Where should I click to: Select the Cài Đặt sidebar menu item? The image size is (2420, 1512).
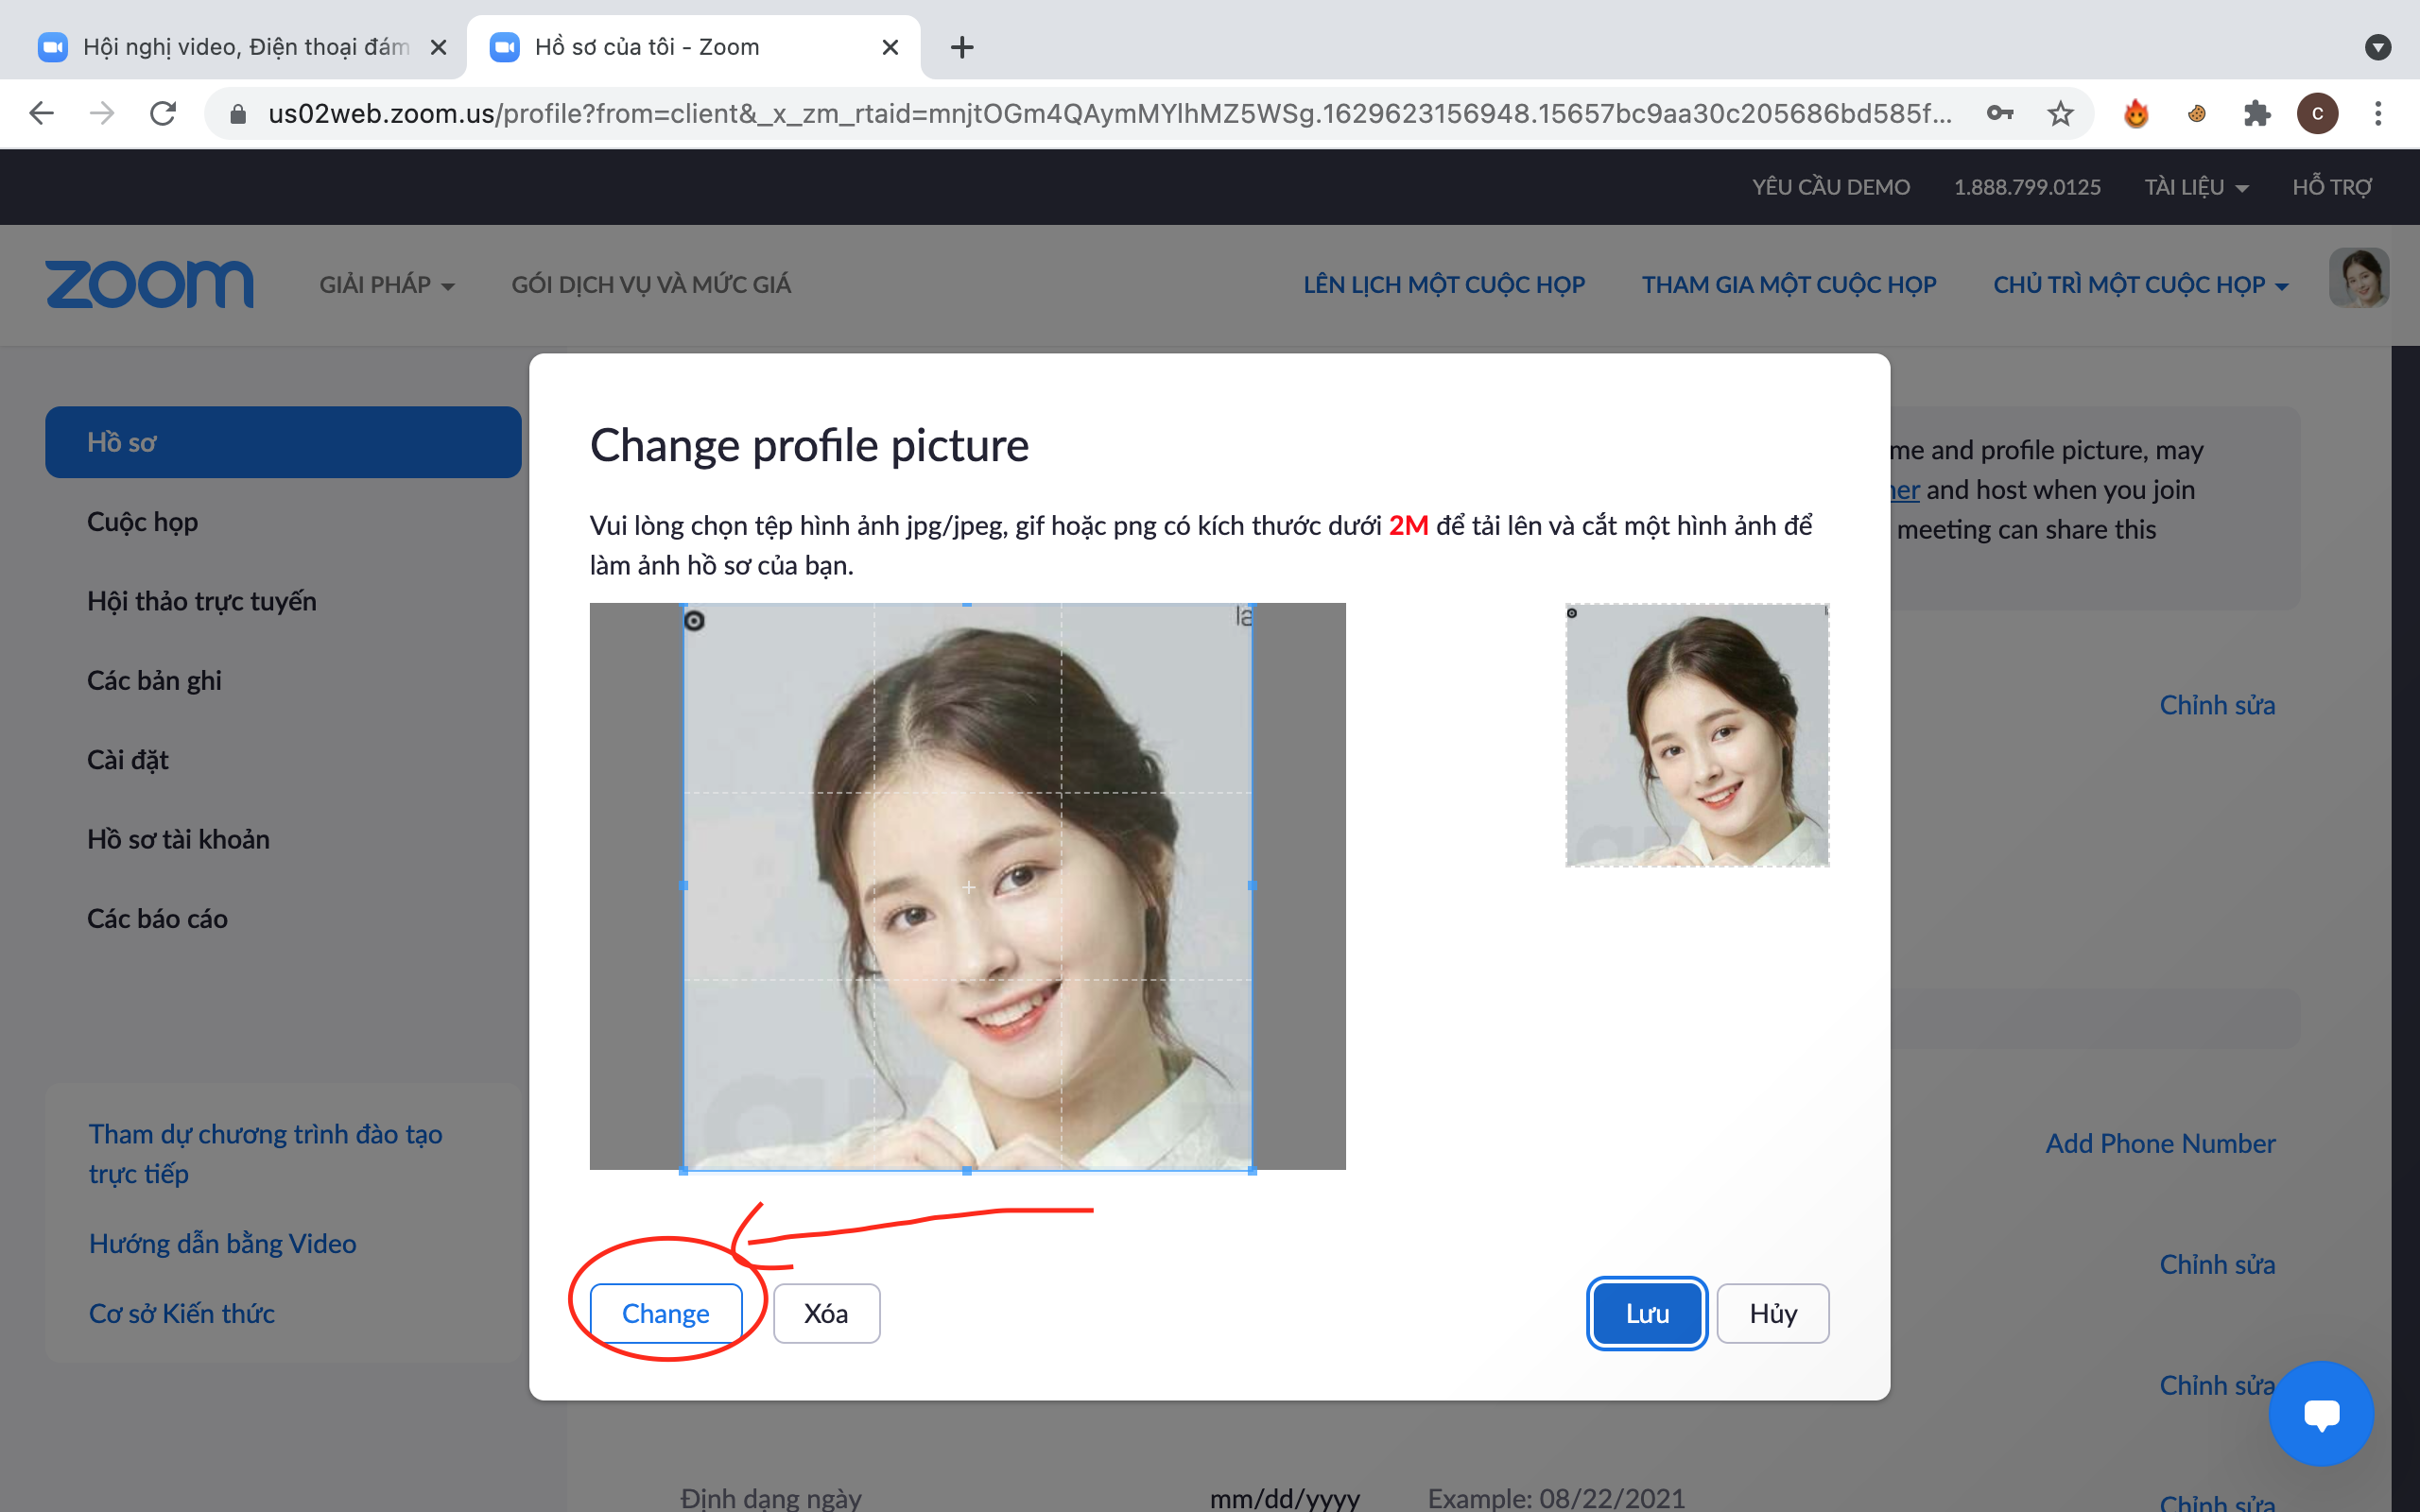click(x=128, y=758)
